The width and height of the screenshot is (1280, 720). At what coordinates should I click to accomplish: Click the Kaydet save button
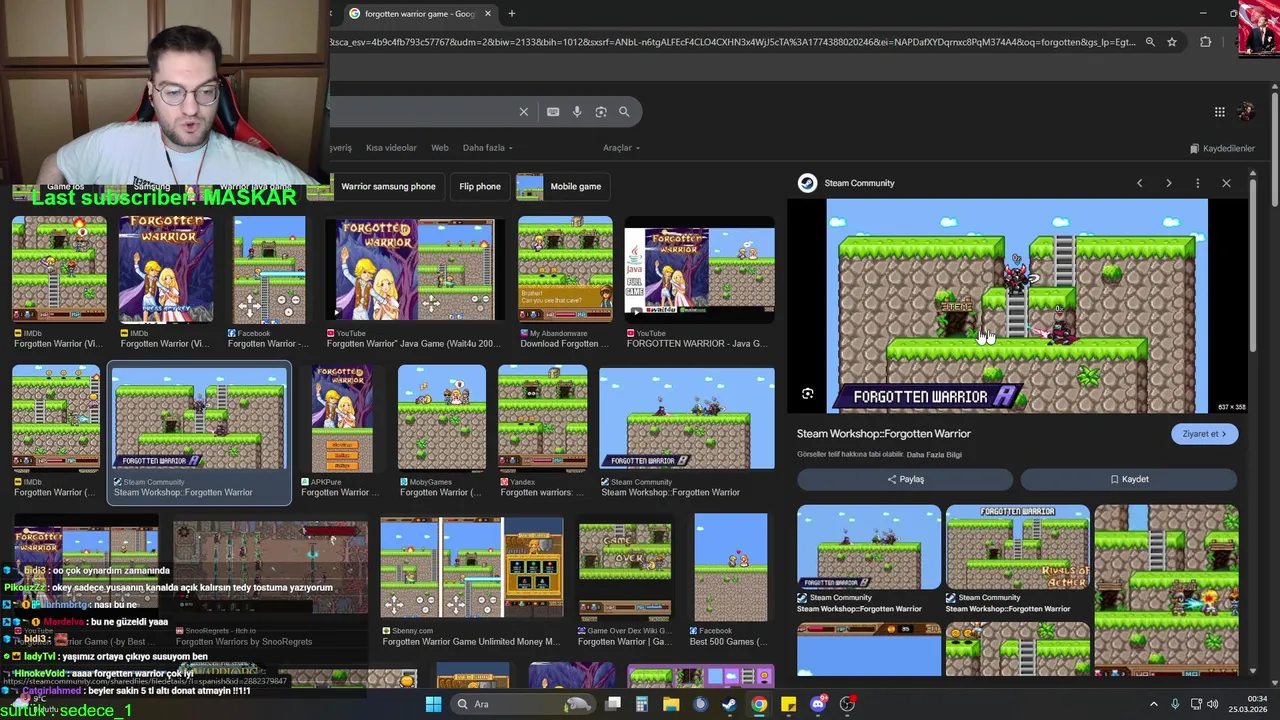point(1129,479)
